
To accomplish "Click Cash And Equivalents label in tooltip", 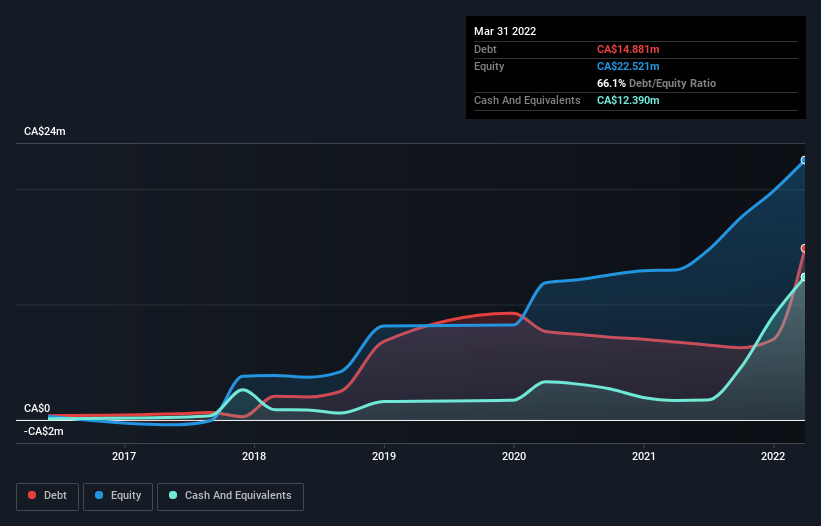I will (527, 100).
